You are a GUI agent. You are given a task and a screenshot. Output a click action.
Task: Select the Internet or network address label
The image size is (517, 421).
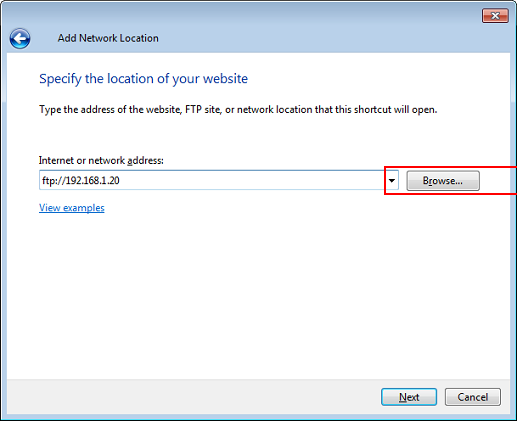coord(101,160)
